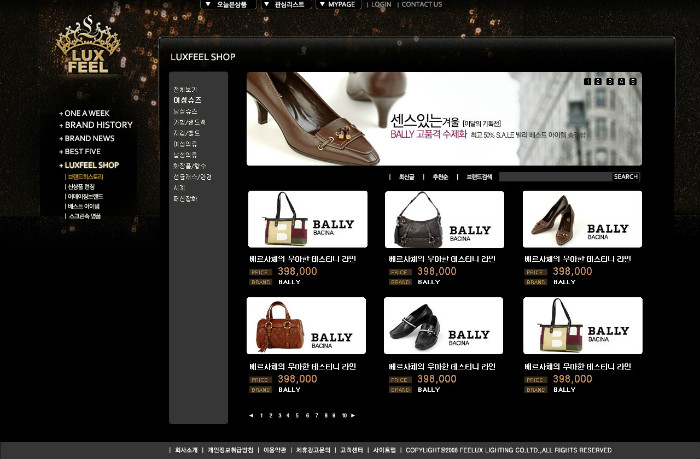Choose 가방/핸드백 in the category list

[x=189, y=122]
